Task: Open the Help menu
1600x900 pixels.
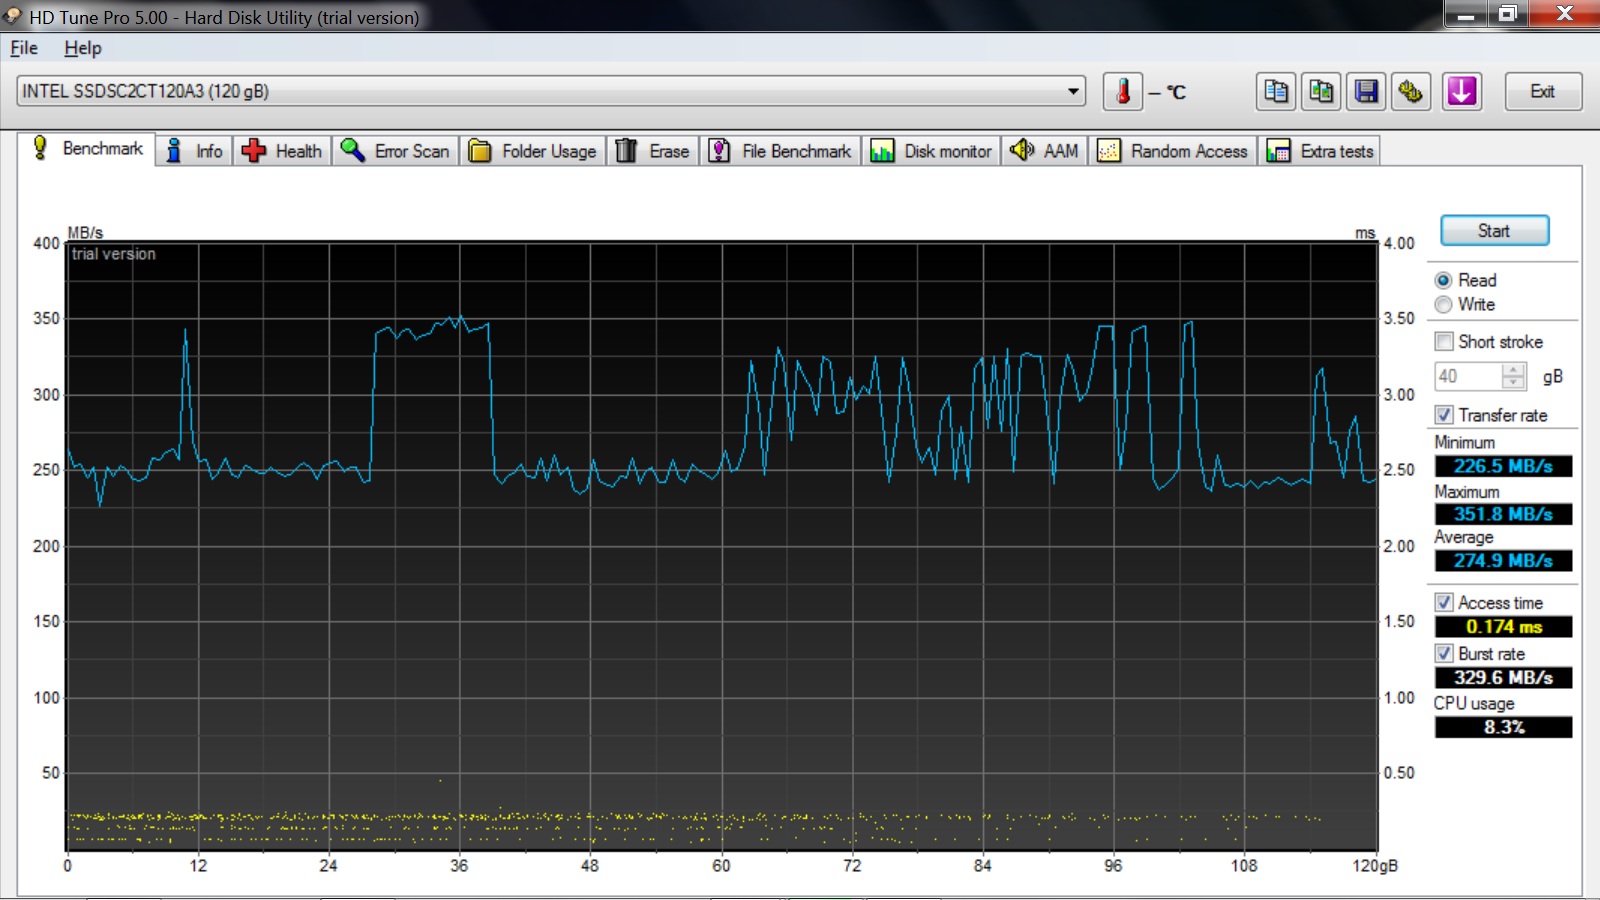Action: coord(83,48)
